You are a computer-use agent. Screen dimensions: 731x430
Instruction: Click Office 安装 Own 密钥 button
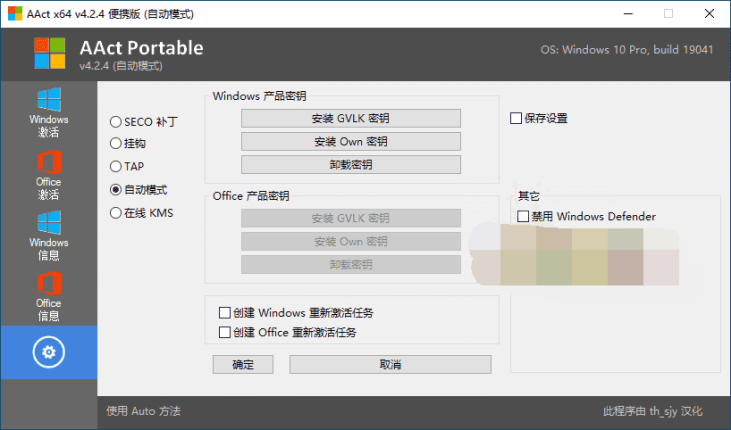click(351, 242)
